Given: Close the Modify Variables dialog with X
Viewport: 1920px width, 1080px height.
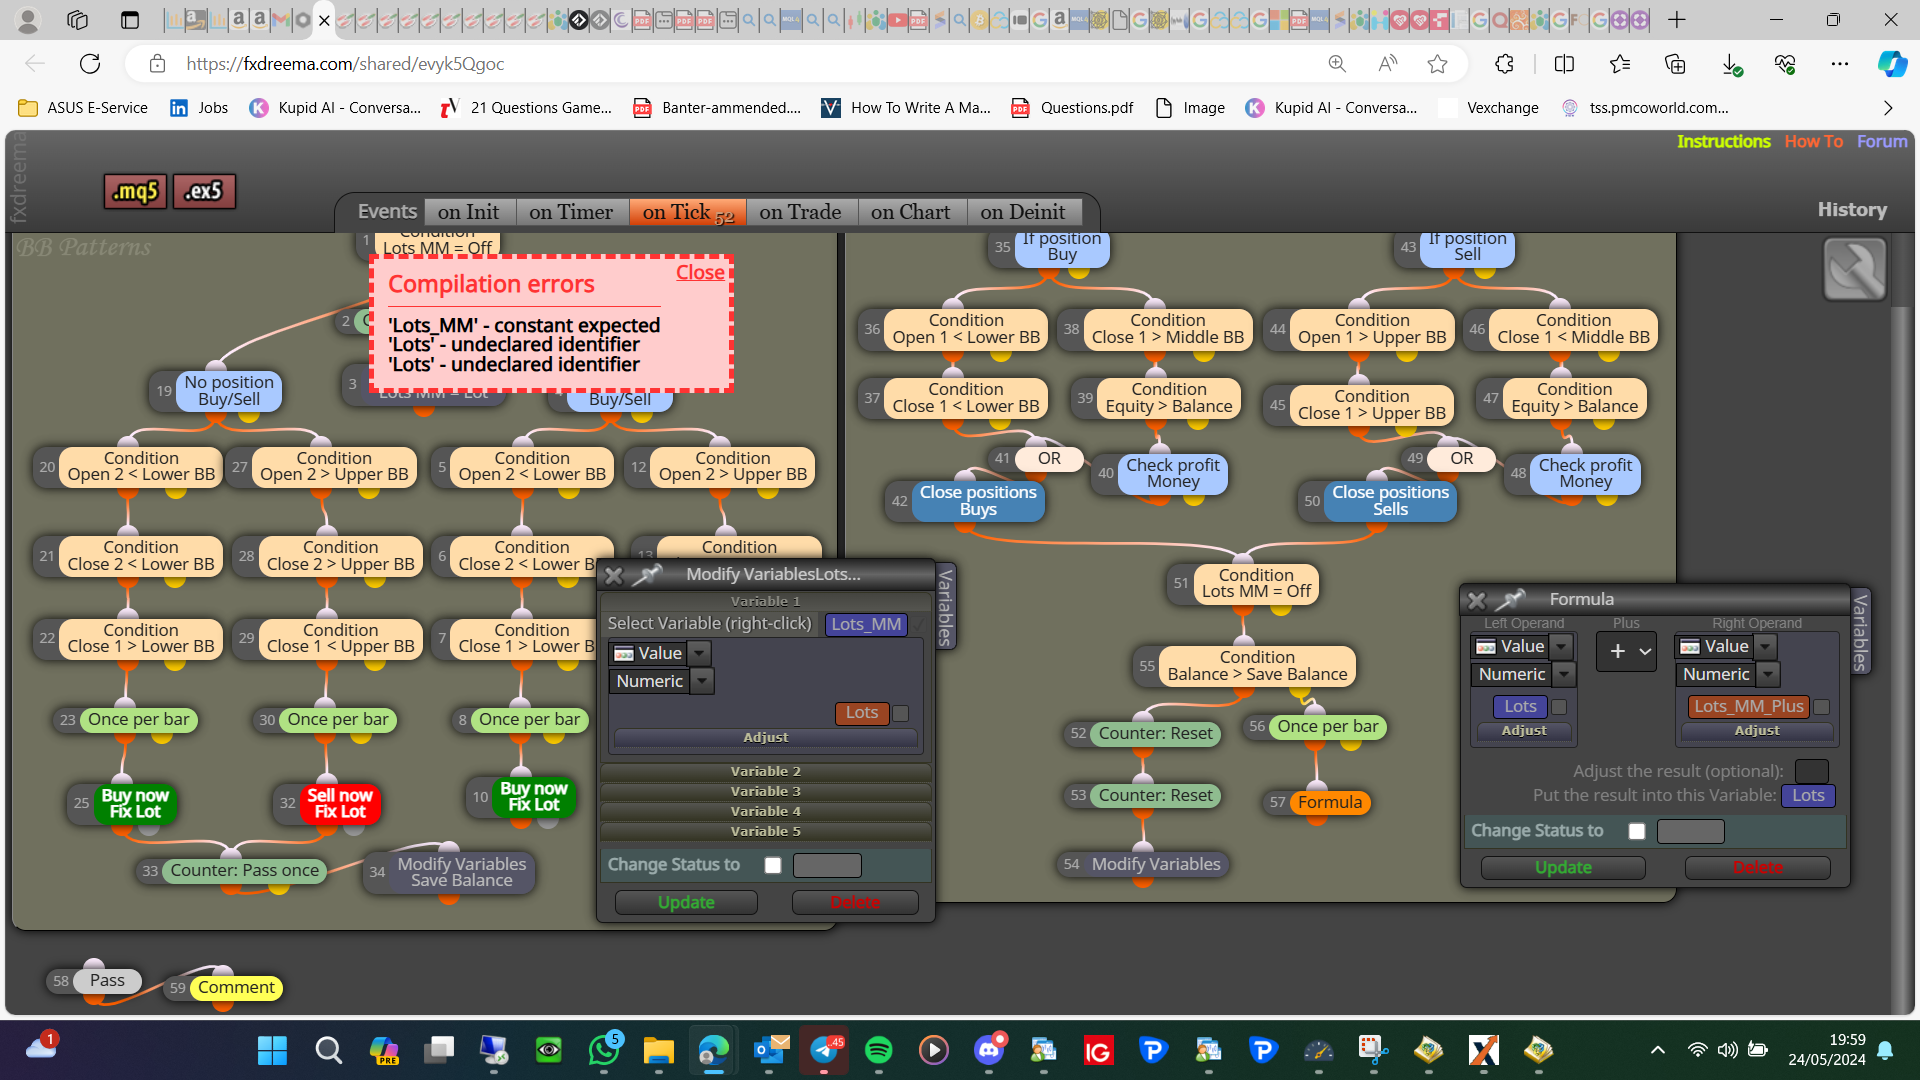Looking at the screenshot, I should point(614,575).
